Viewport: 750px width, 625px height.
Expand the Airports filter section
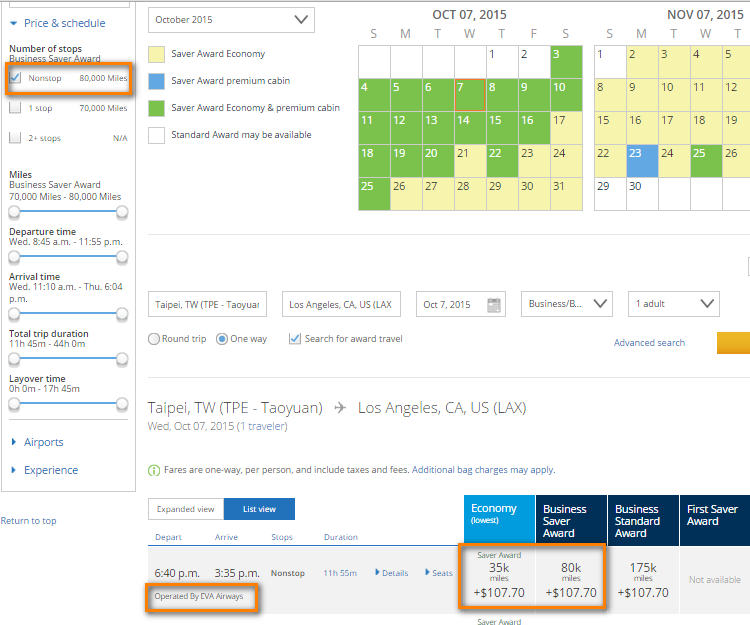pyautogui.click(x=43, y=442)
